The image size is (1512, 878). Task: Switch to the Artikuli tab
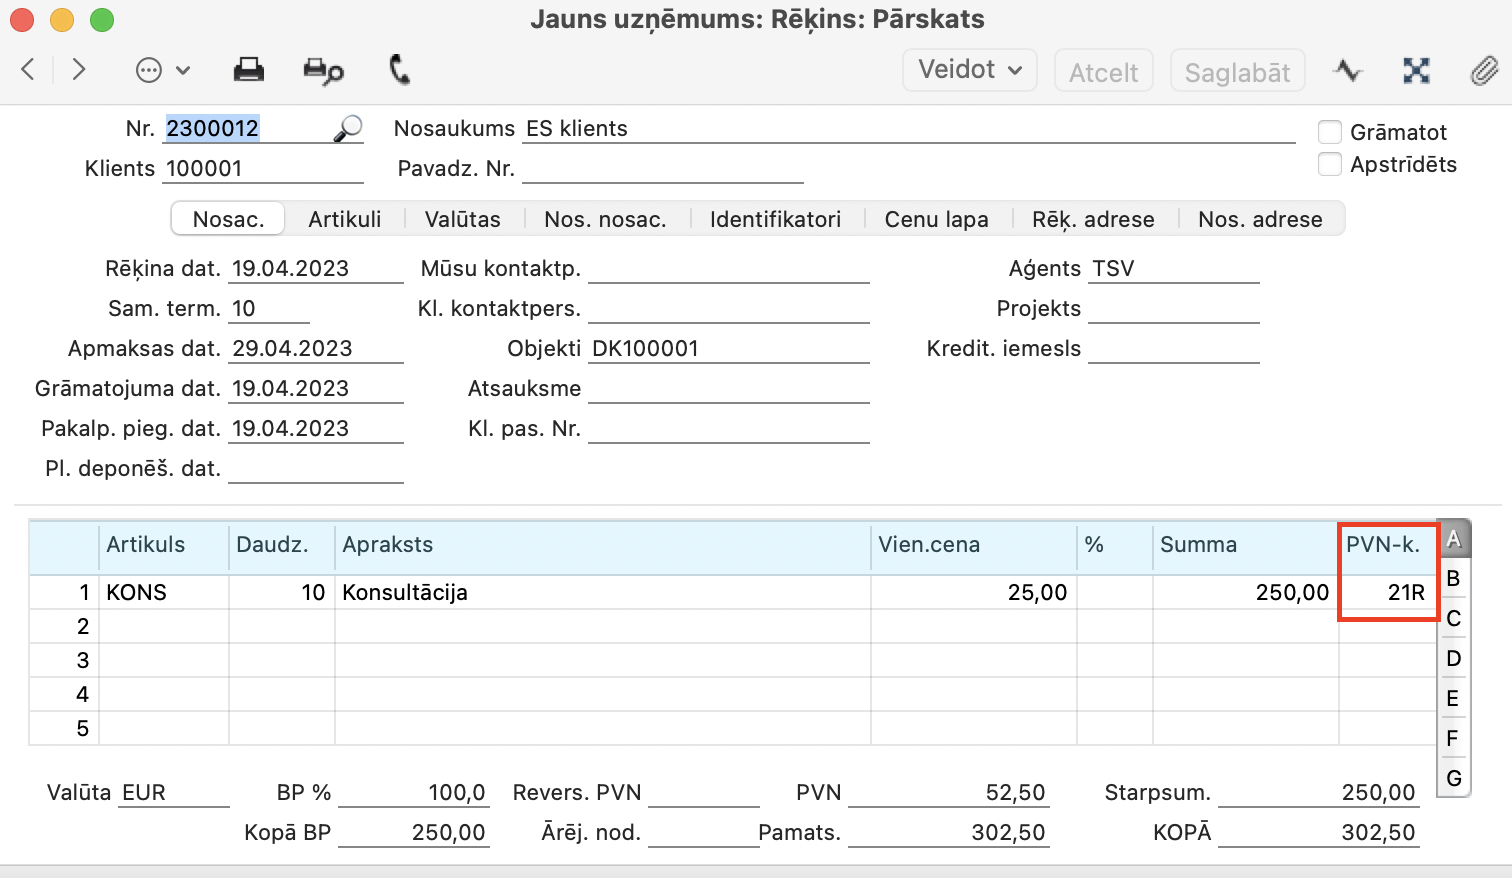pyautogui.click(x=344, y=219)
